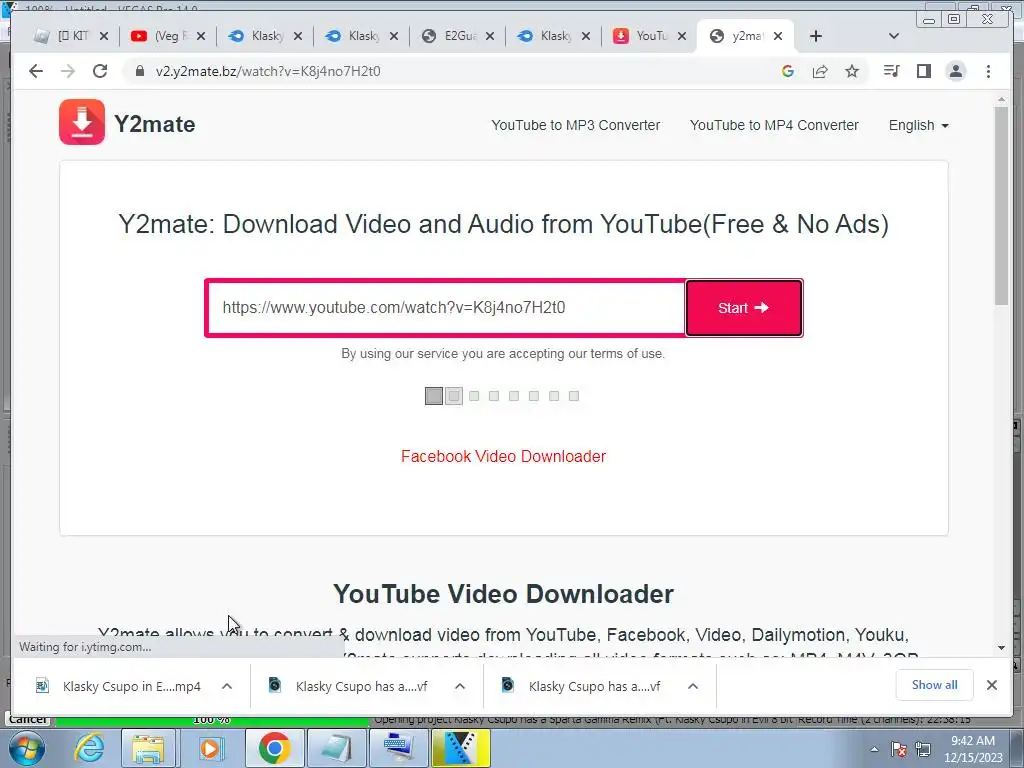1024x768 pixels.
Task: Open a new browser tab
Action: click(x=816, y=36)
